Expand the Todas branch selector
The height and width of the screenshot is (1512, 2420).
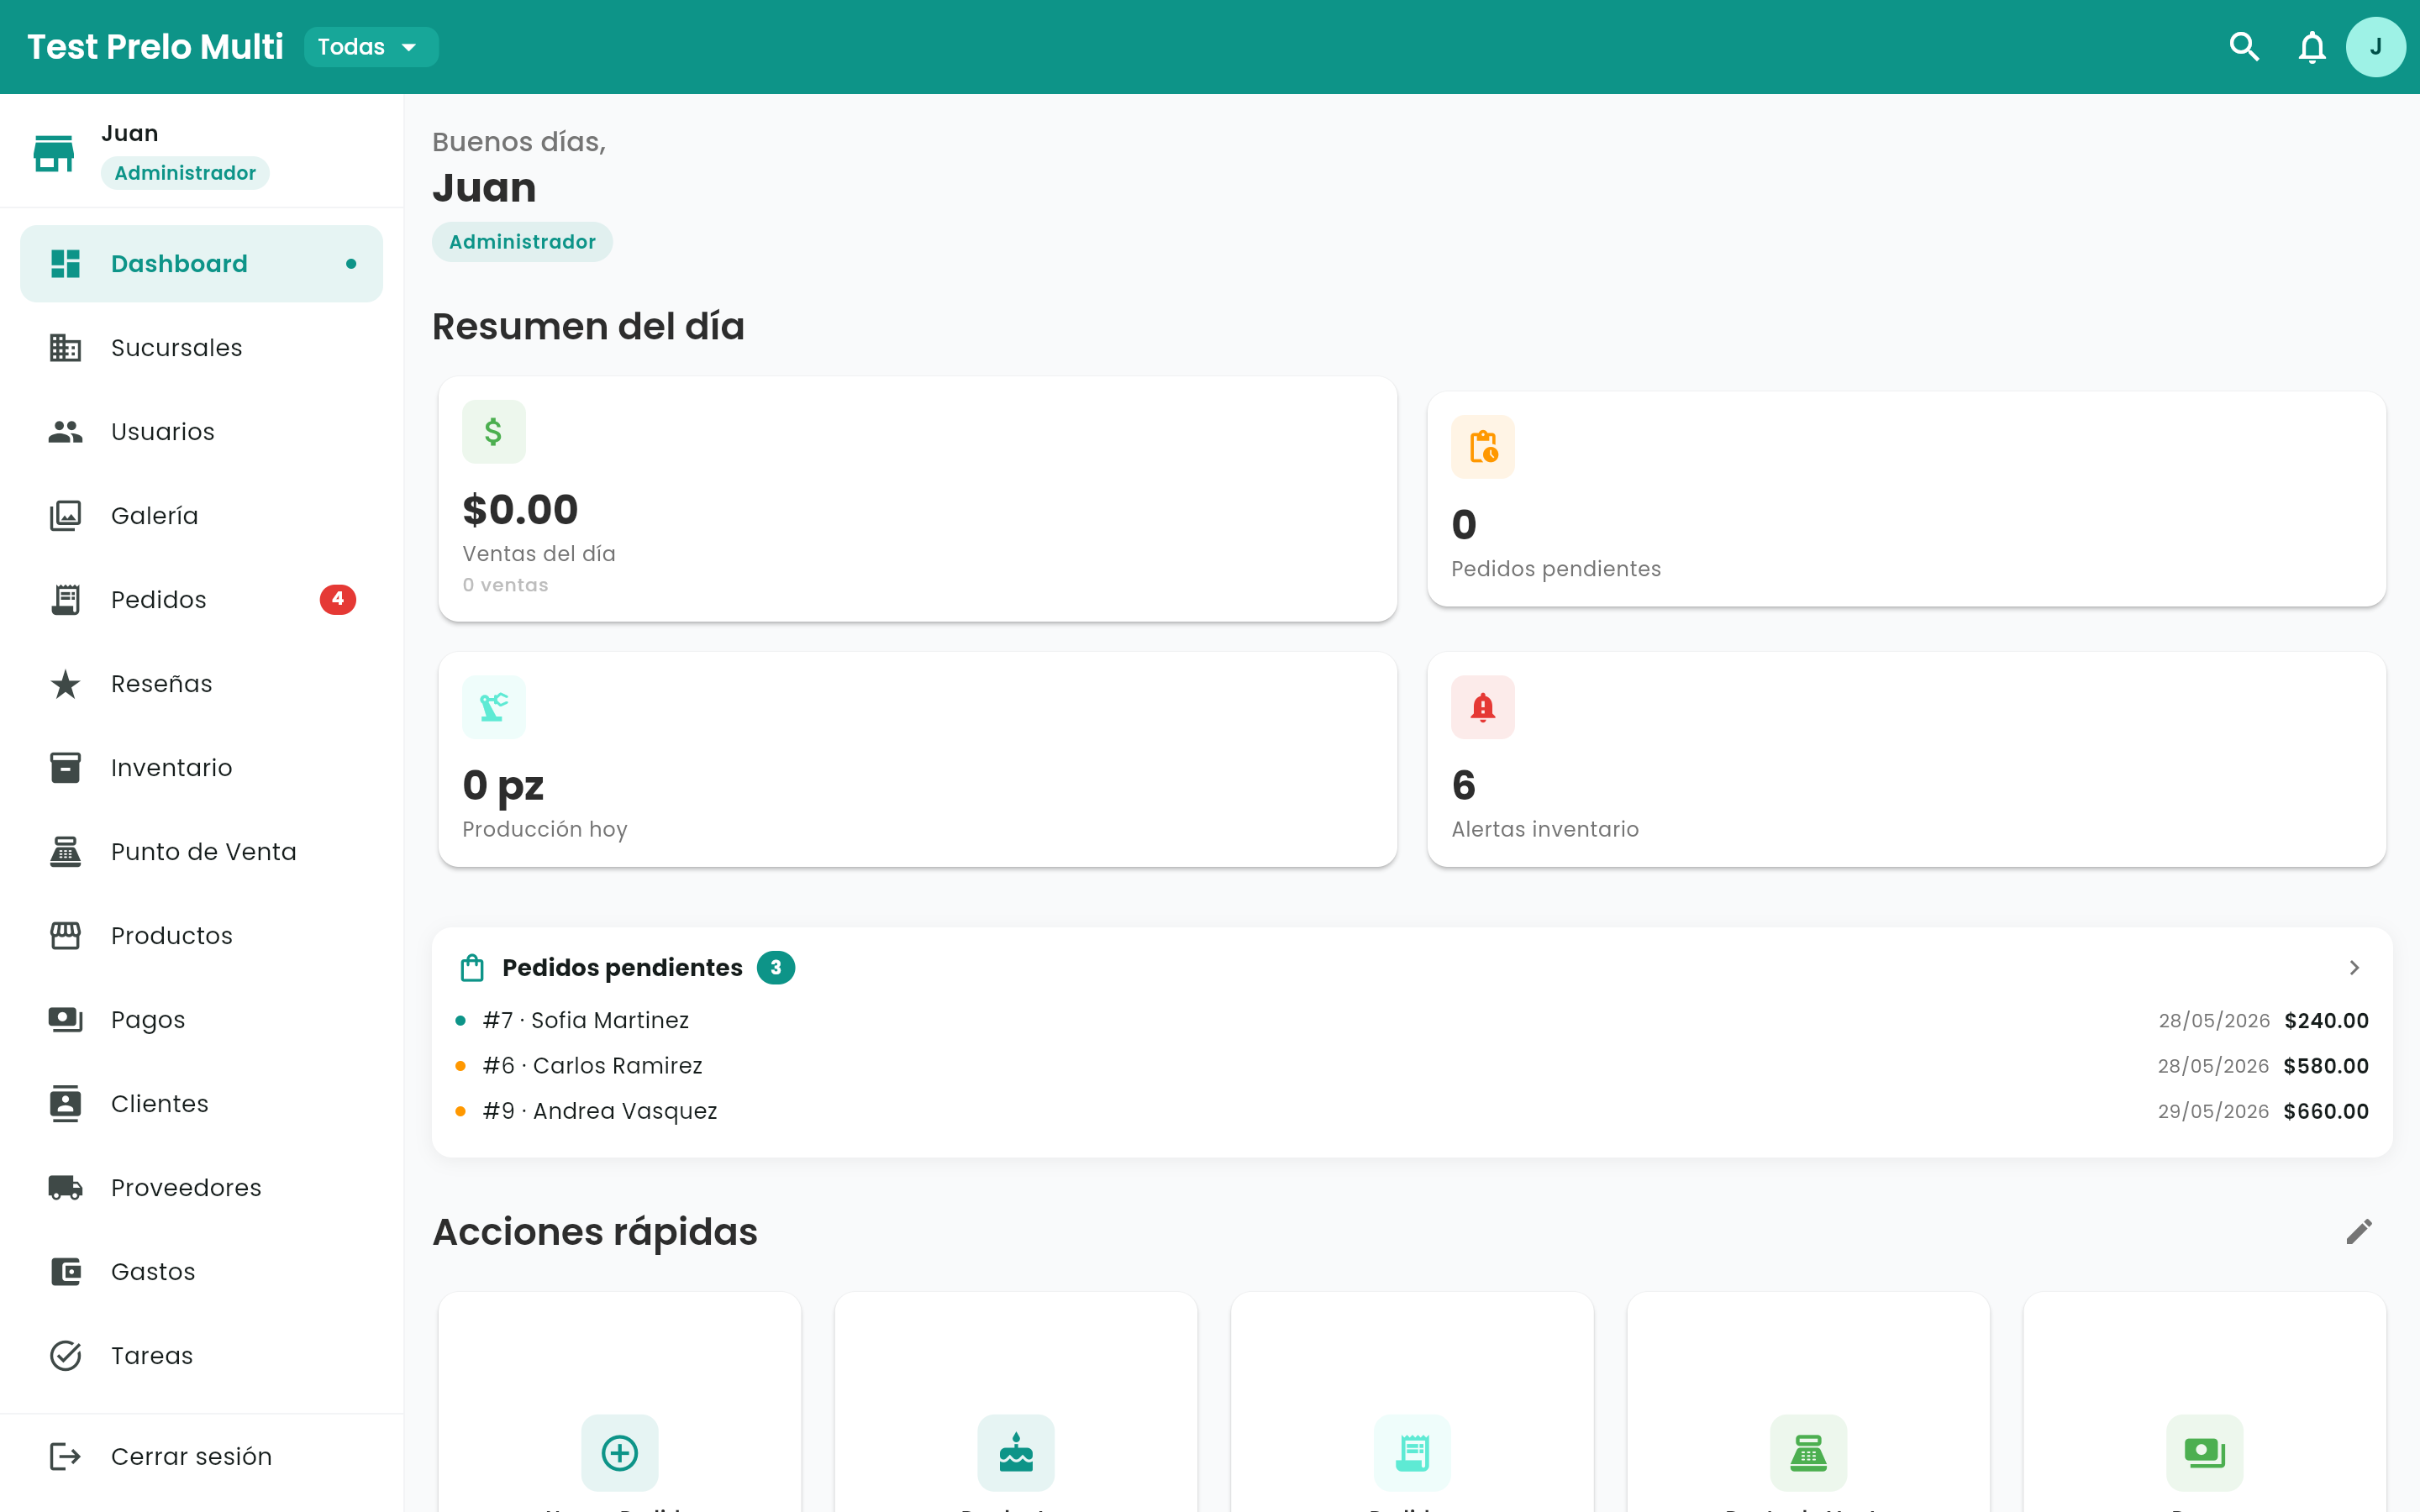click(x=370, y=47)
